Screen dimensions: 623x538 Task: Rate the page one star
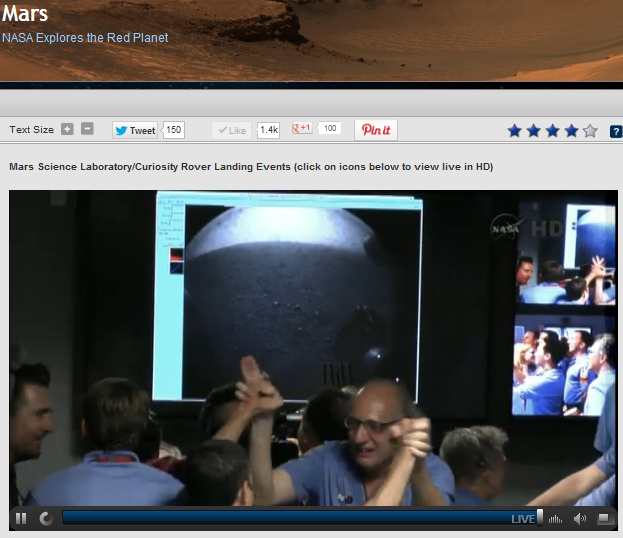point(514,131)
